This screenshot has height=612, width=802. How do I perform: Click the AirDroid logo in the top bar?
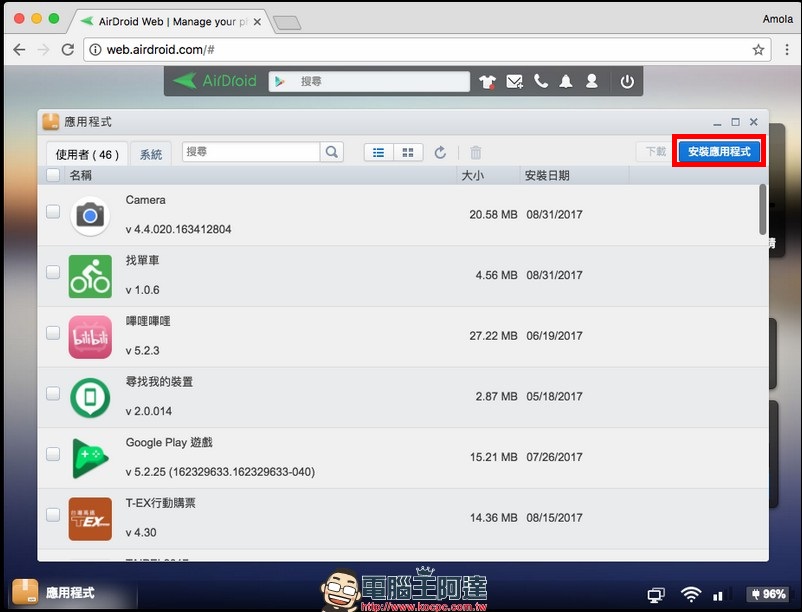tap(215, 81)
